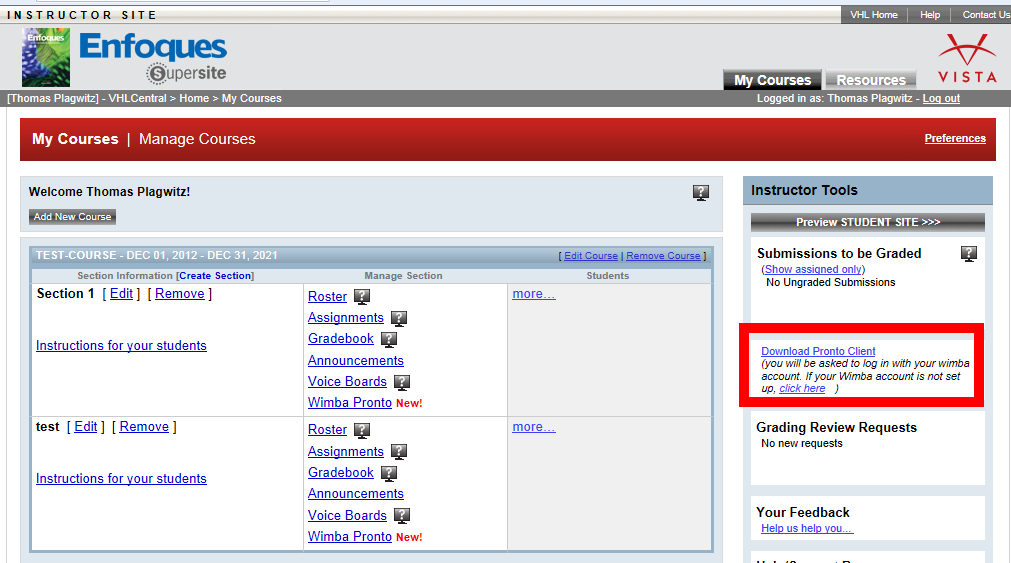Image resolution: width=1011 pixels, height=563 pixels.
Task: Open the Download Pronto Client link
Action: click(818, 351)
